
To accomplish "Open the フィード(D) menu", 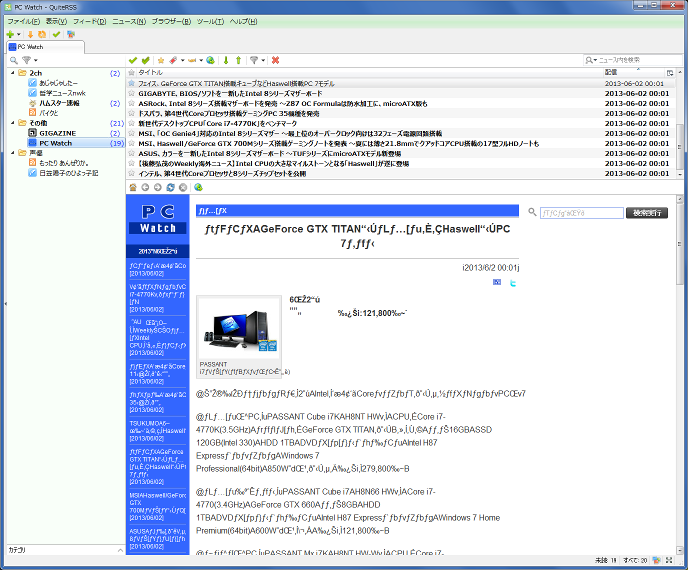I will [x=90, y=21].
